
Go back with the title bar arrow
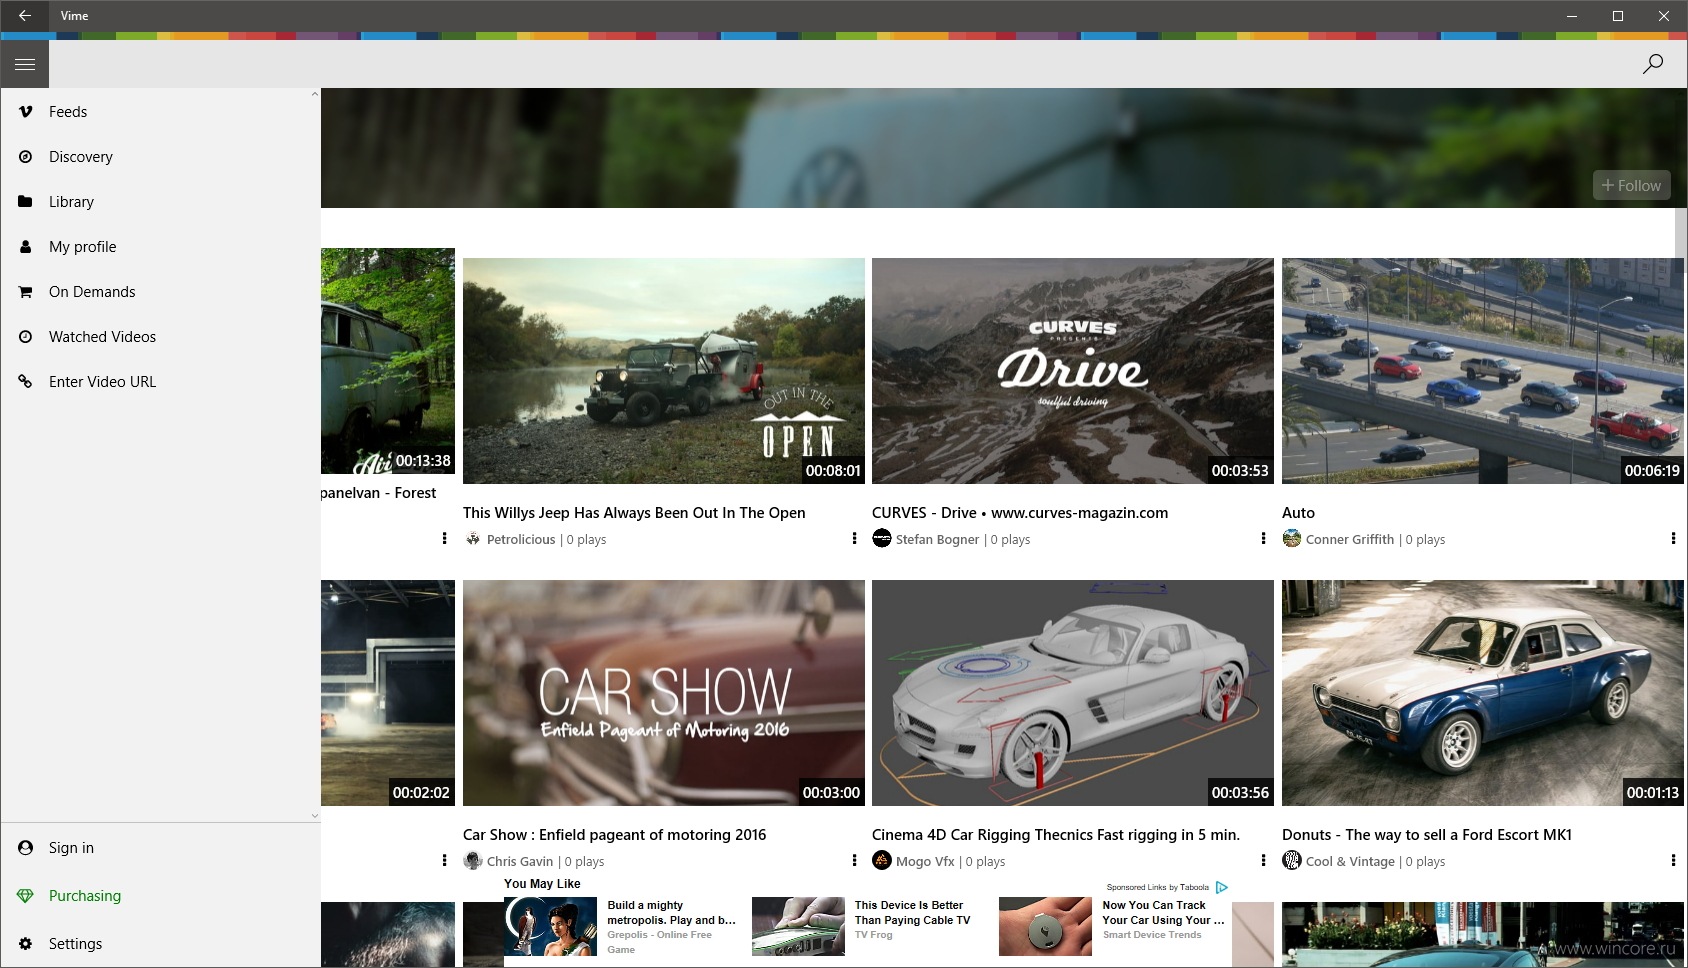[25, 16]
